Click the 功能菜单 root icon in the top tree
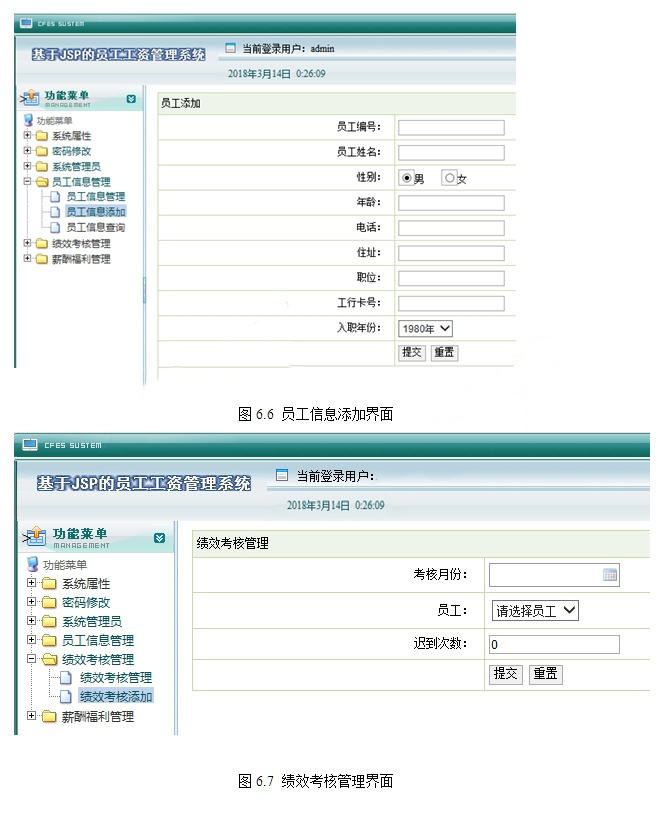 click(28, 120)
